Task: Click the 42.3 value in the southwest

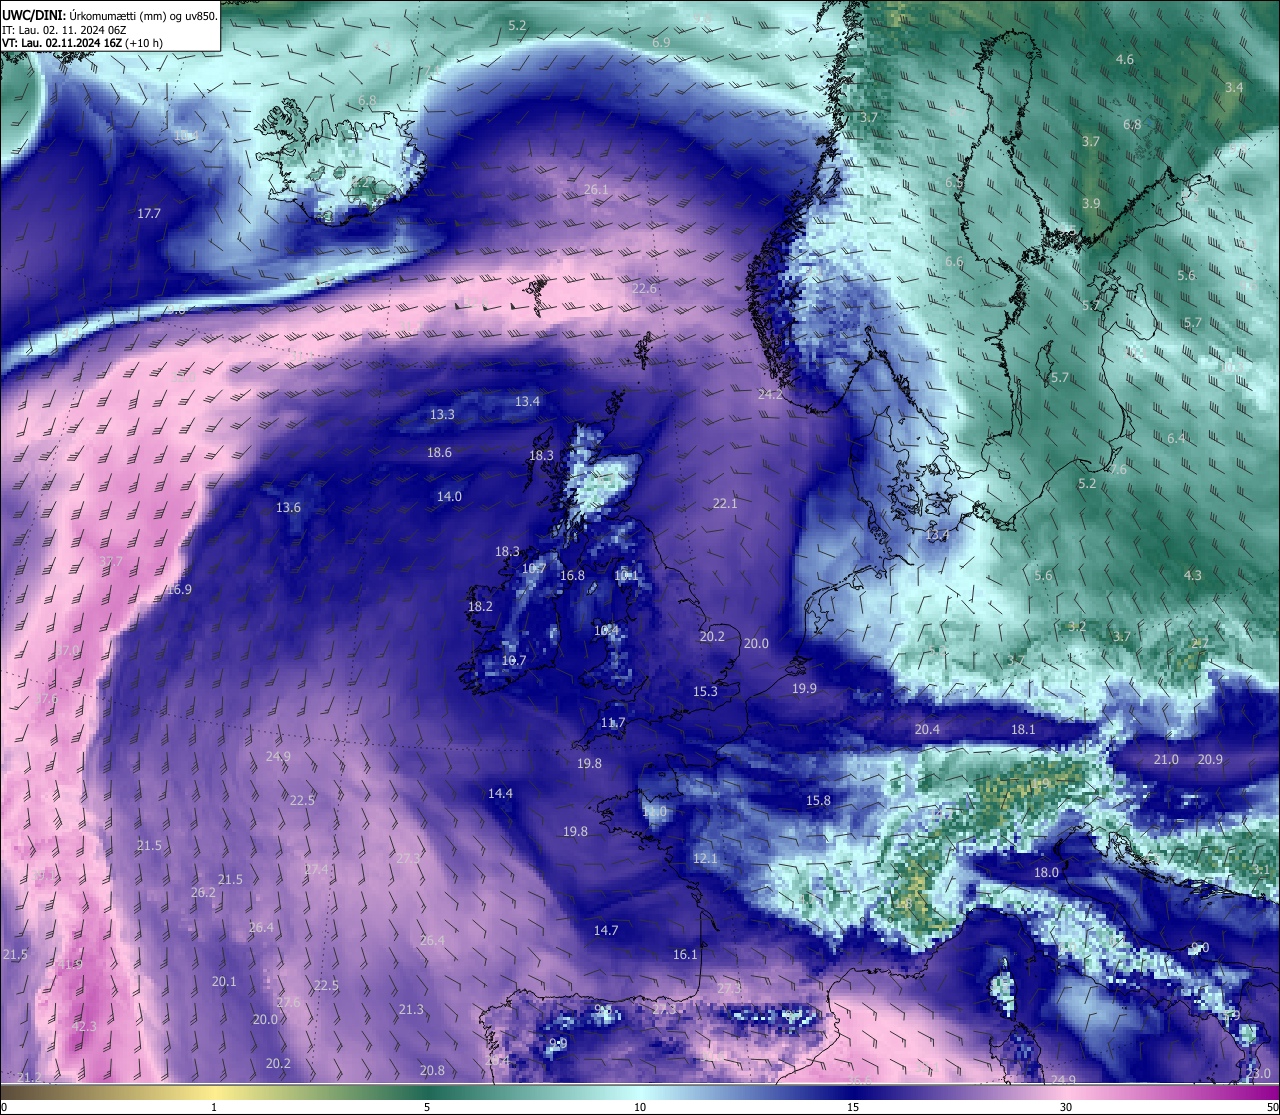Action: click(x=85, y=1026)
